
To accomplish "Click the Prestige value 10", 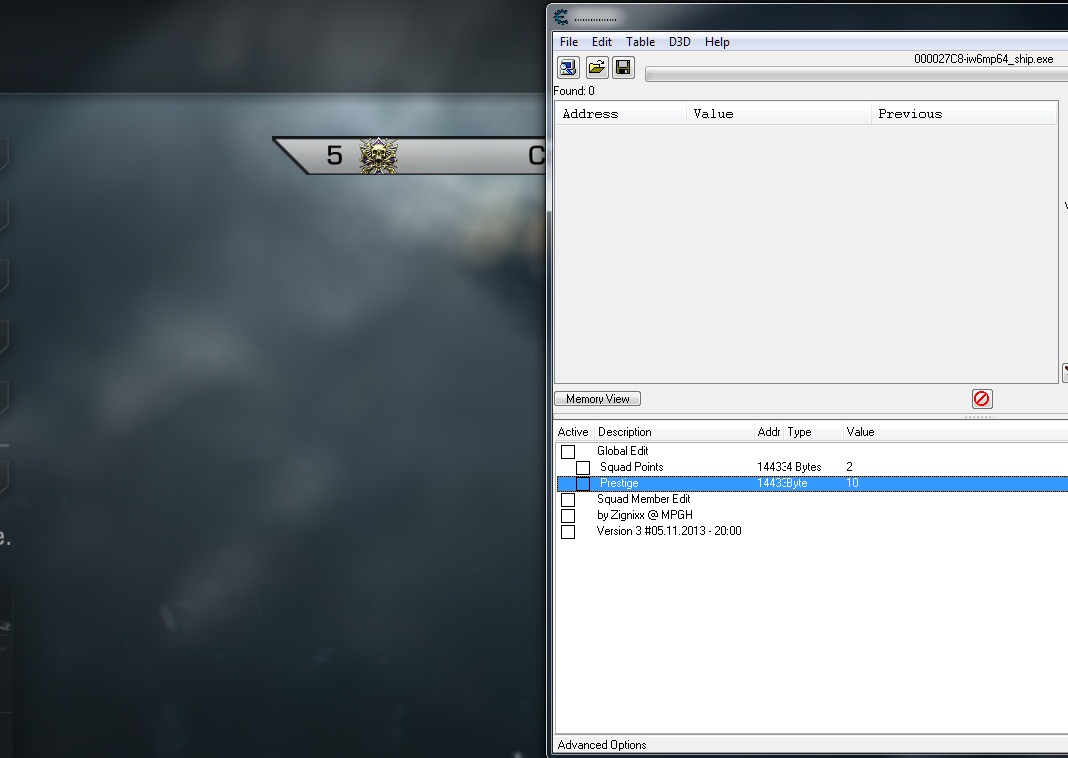I will [852, 483].
